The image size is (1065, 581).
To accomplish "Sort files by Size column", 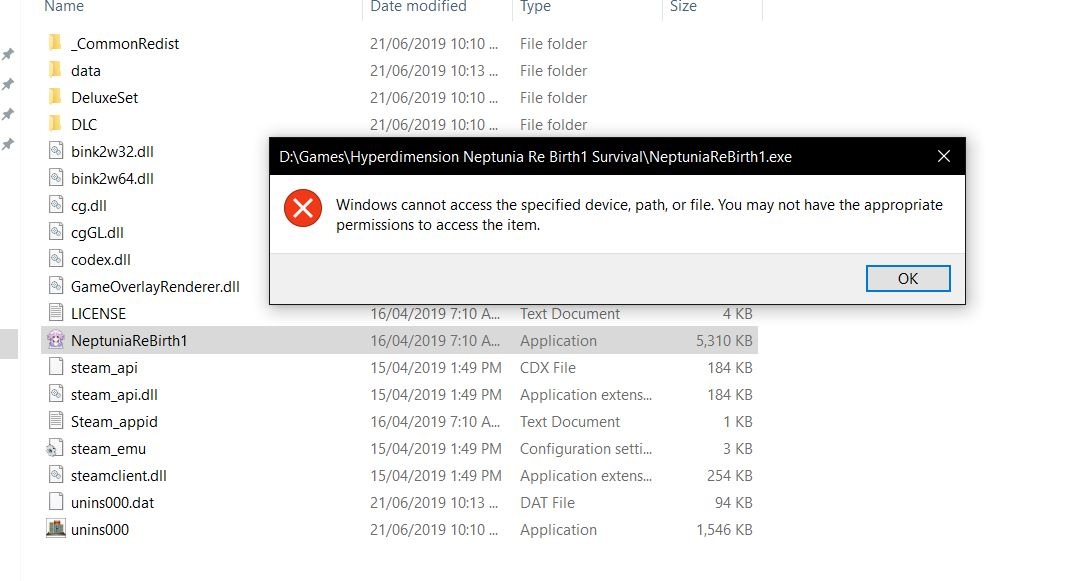I will [x=683, y=7].
